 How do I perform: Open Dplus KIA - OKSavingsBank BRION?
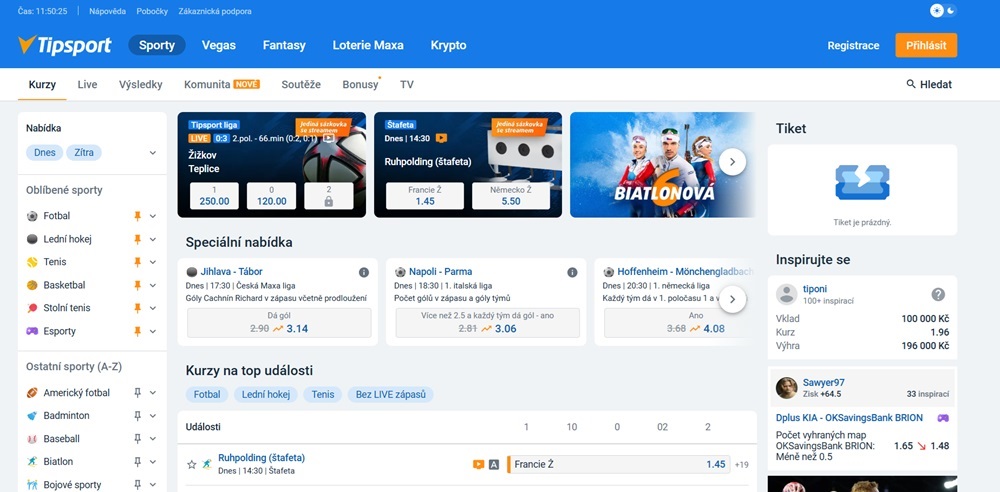[x=849, y=418]
